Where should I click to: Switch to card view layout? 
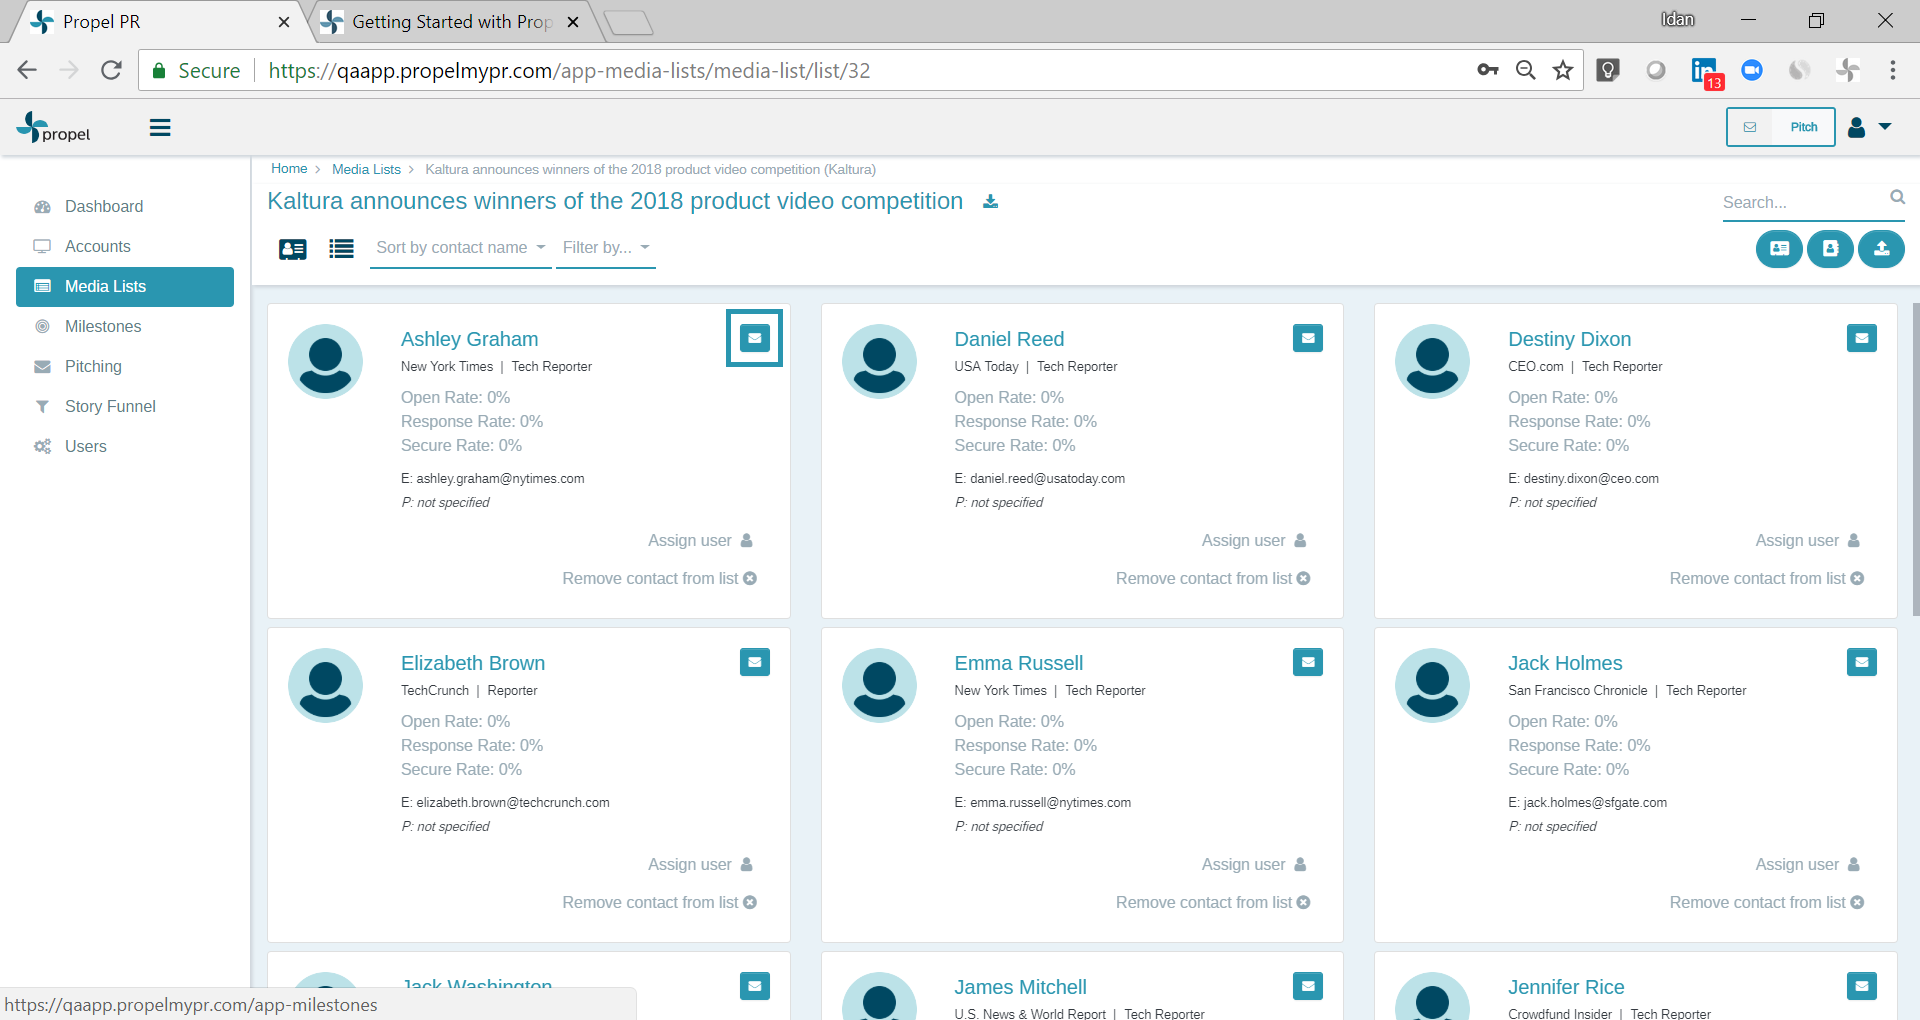pyautogui.click(x=293, y=249)
